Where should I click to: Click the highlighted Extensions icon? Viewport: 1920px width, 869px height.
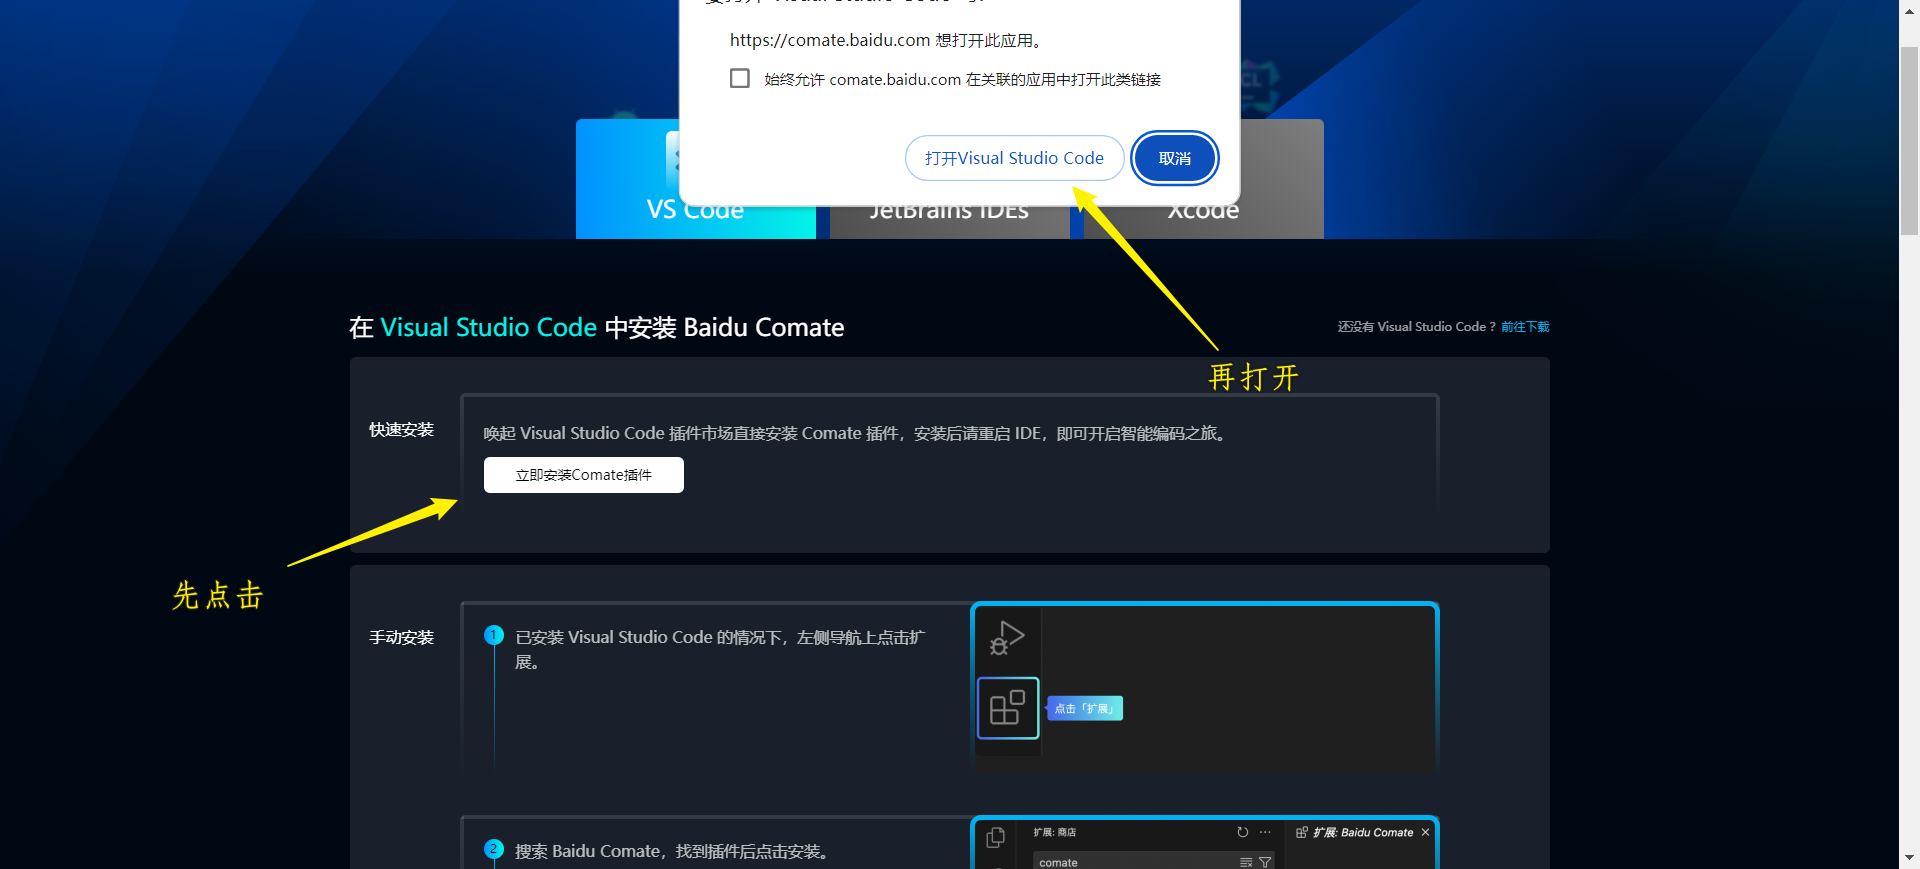[x=1008, y=708]
